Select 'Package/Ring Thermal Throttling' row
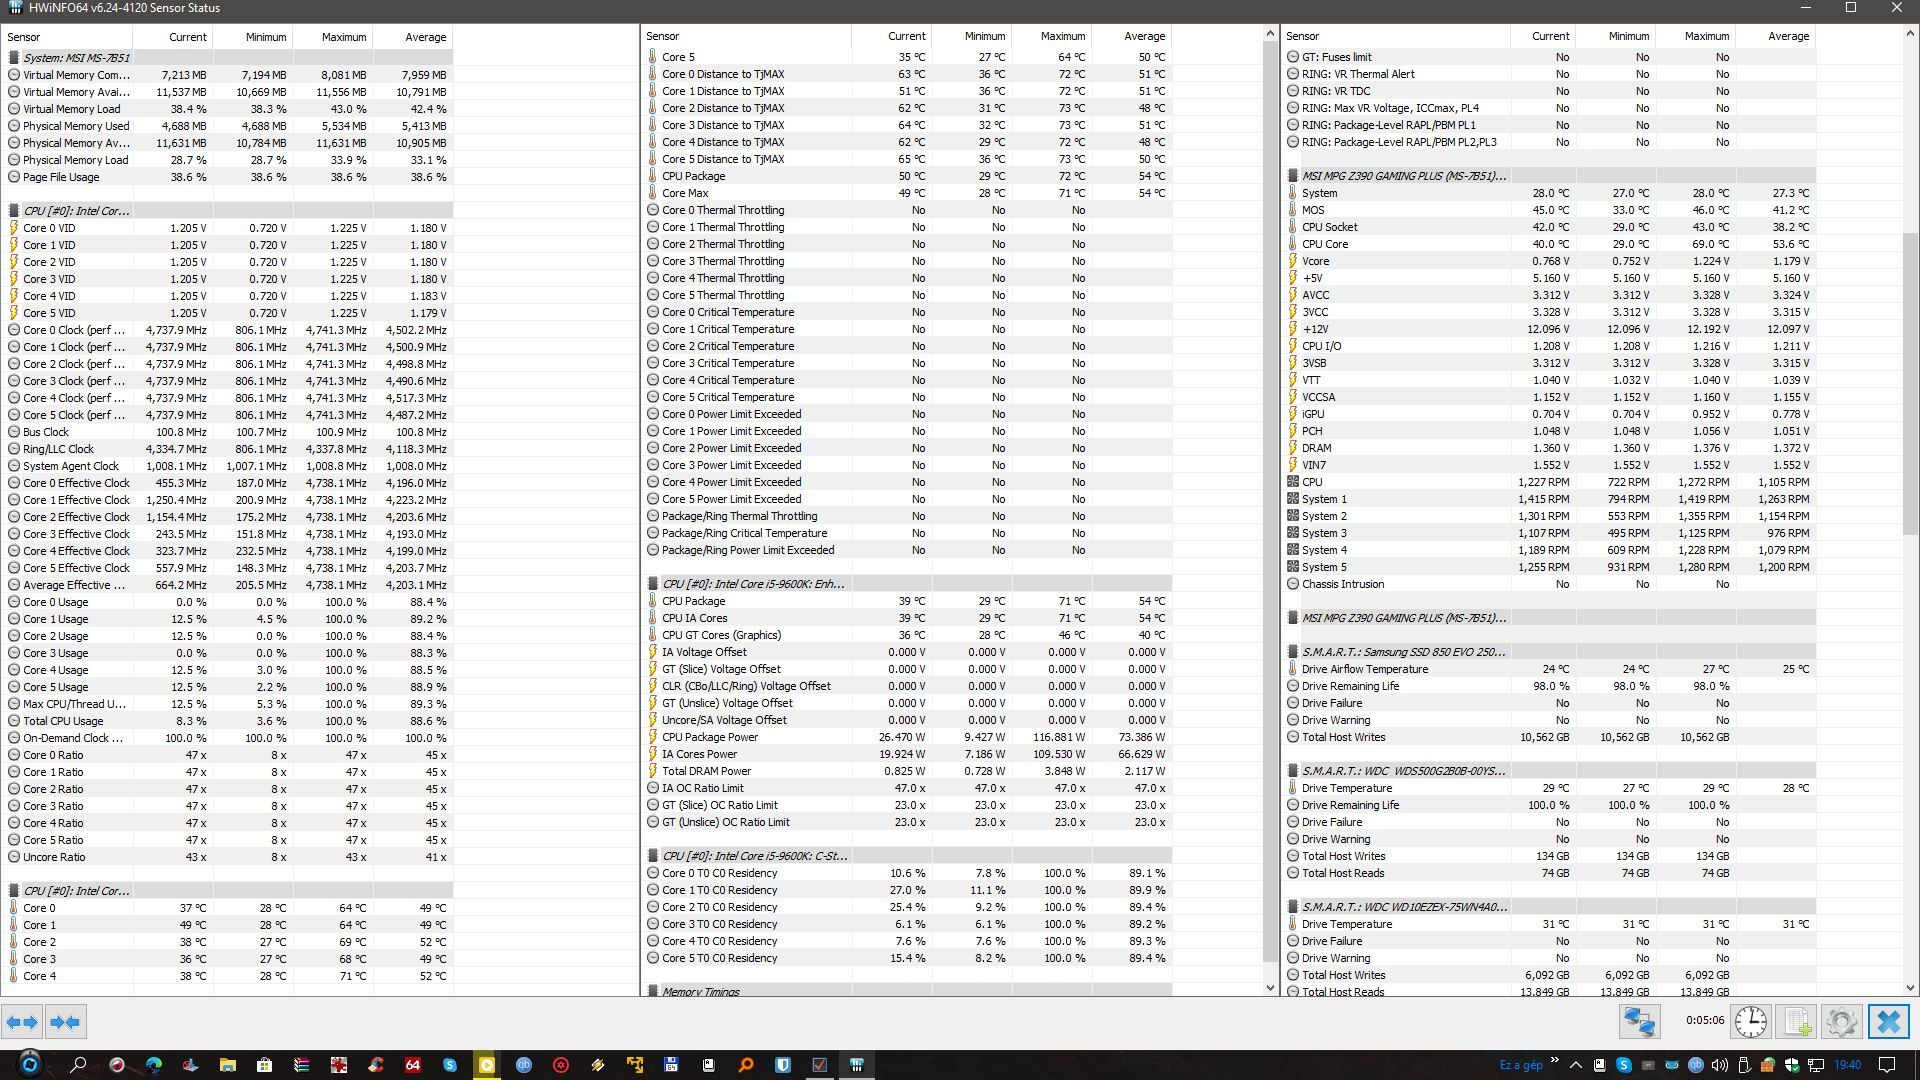The height and width of the screenshot is (1080, 1920). coord(907,516)
